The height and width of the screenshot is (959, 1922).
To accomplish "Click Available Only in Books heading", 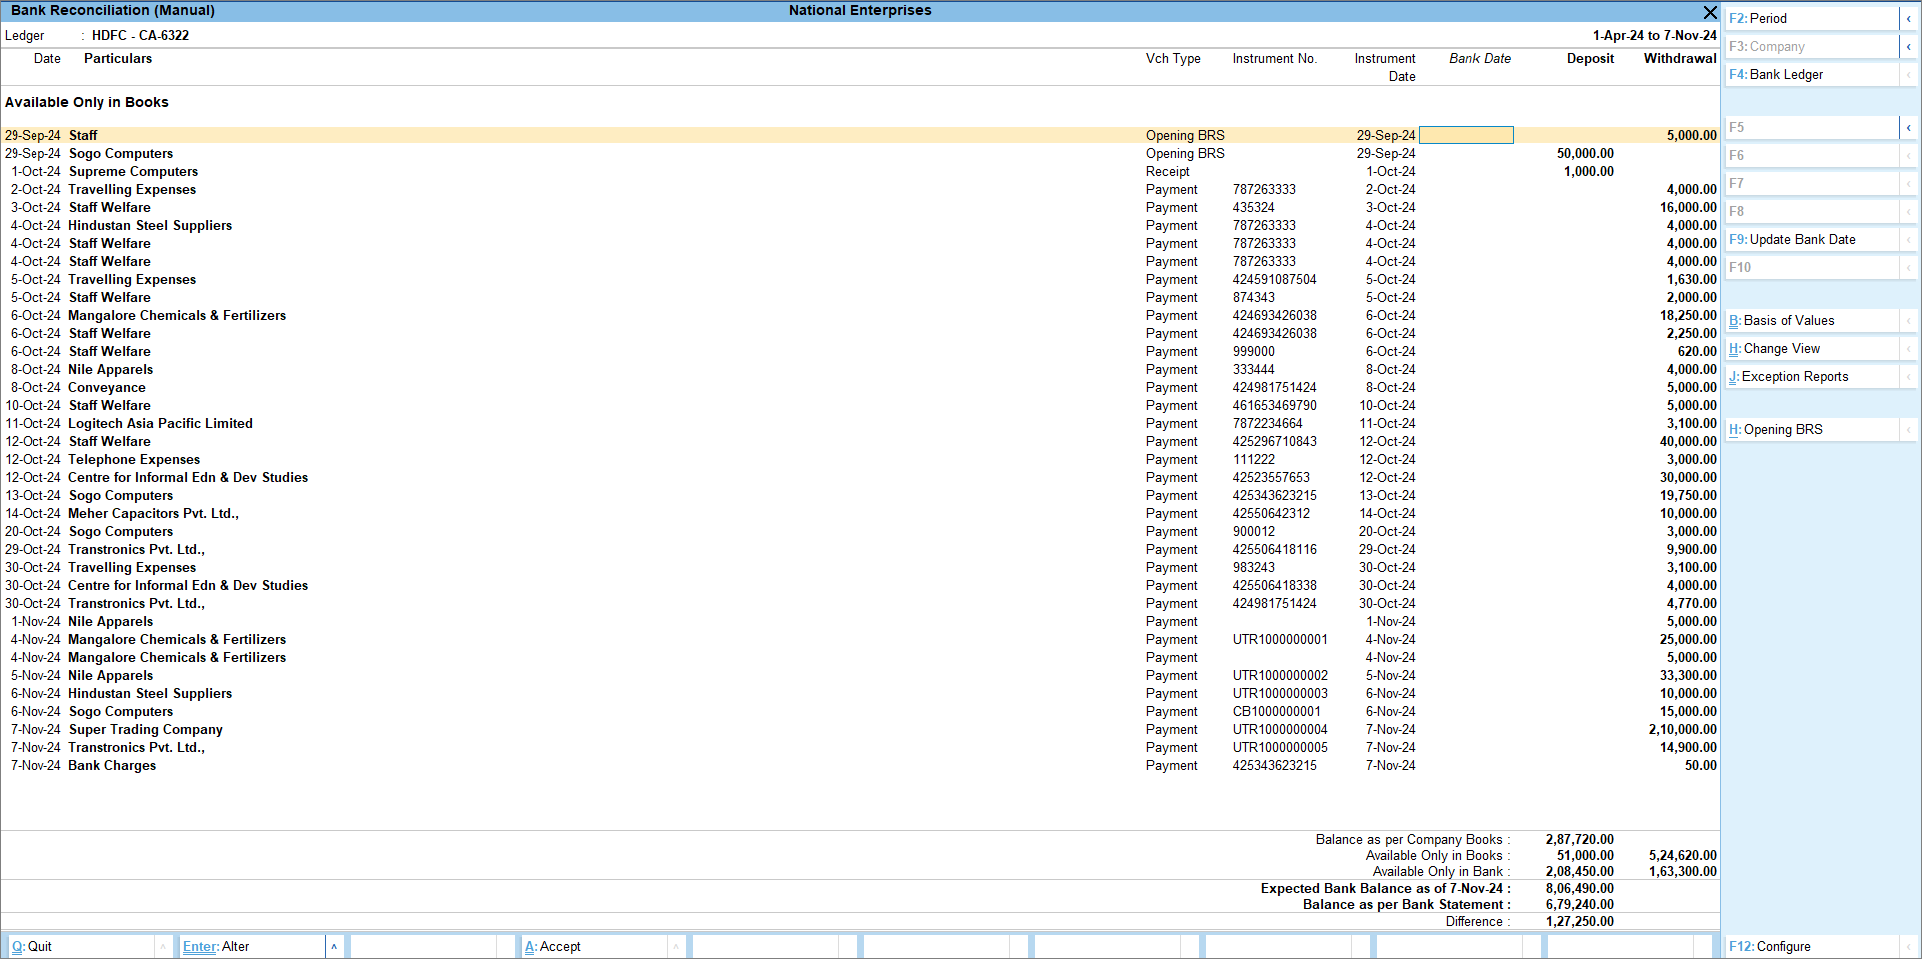I will 87,102.
